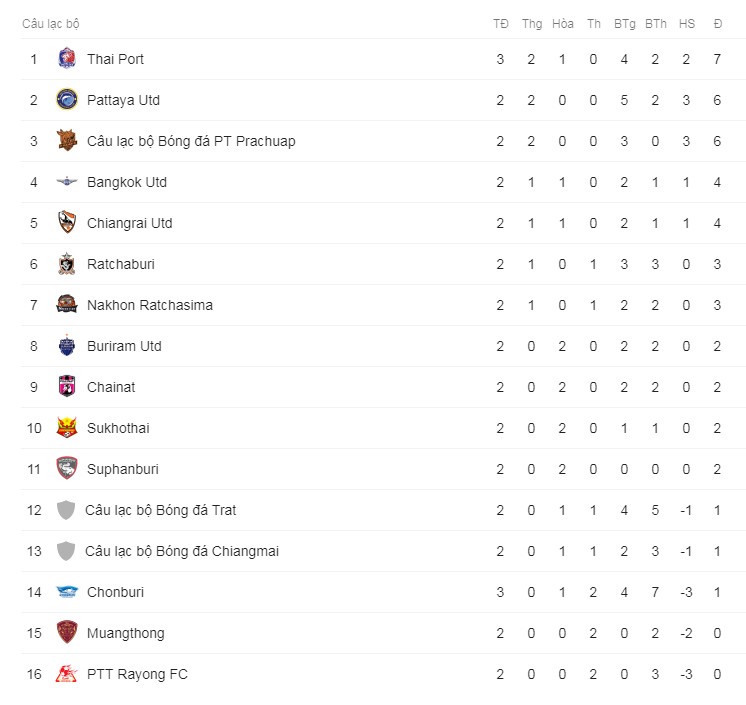The image size is (746, 705).
Task: Open the Muangthong team name link
Action: click(126, 633)
